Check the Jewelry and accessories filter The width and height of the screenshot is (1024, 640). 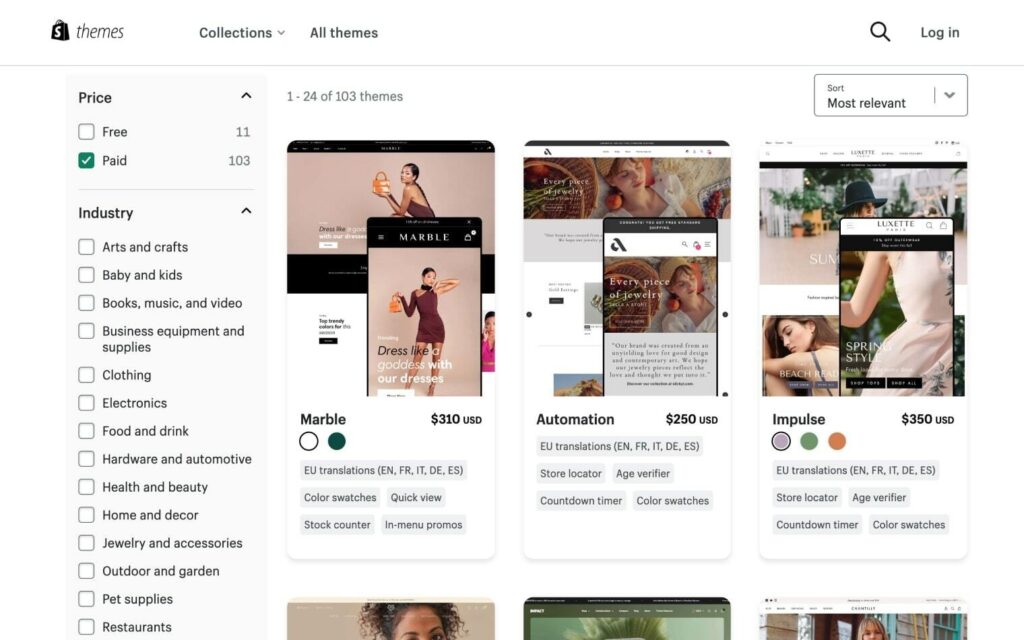tap(86, 543)
